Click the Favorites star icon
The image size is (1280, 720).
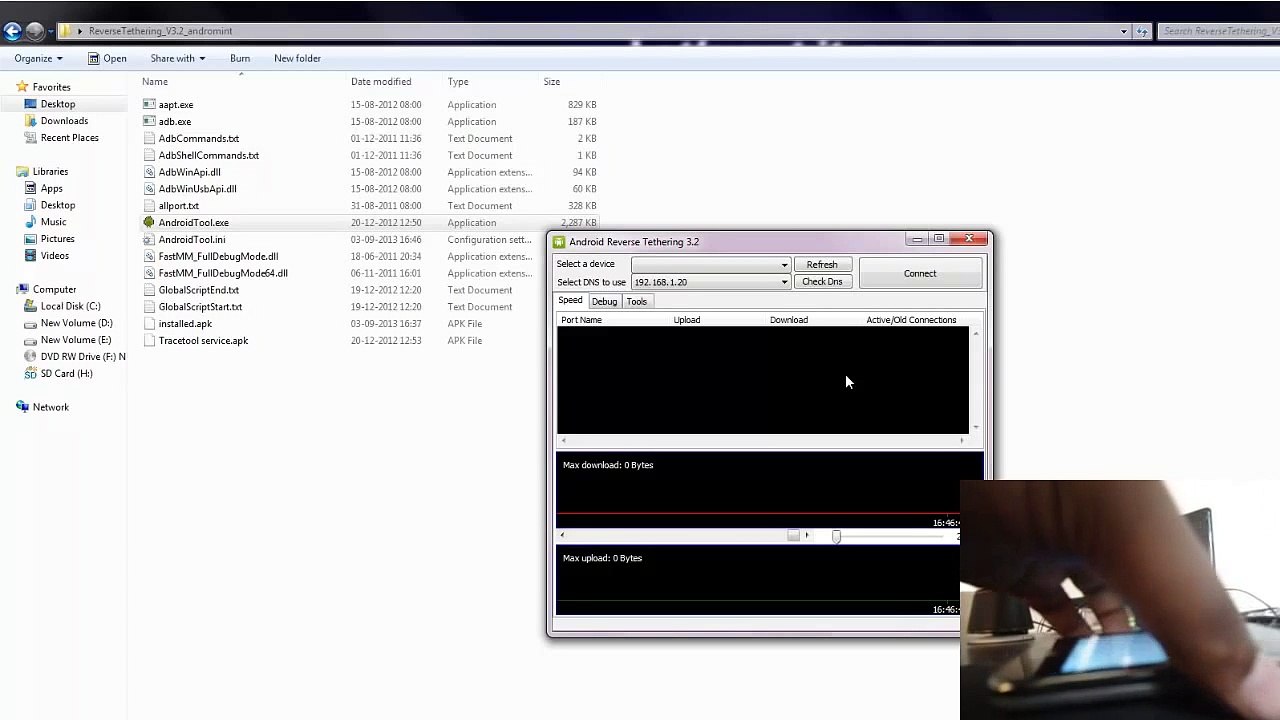(x=22, y=87)
